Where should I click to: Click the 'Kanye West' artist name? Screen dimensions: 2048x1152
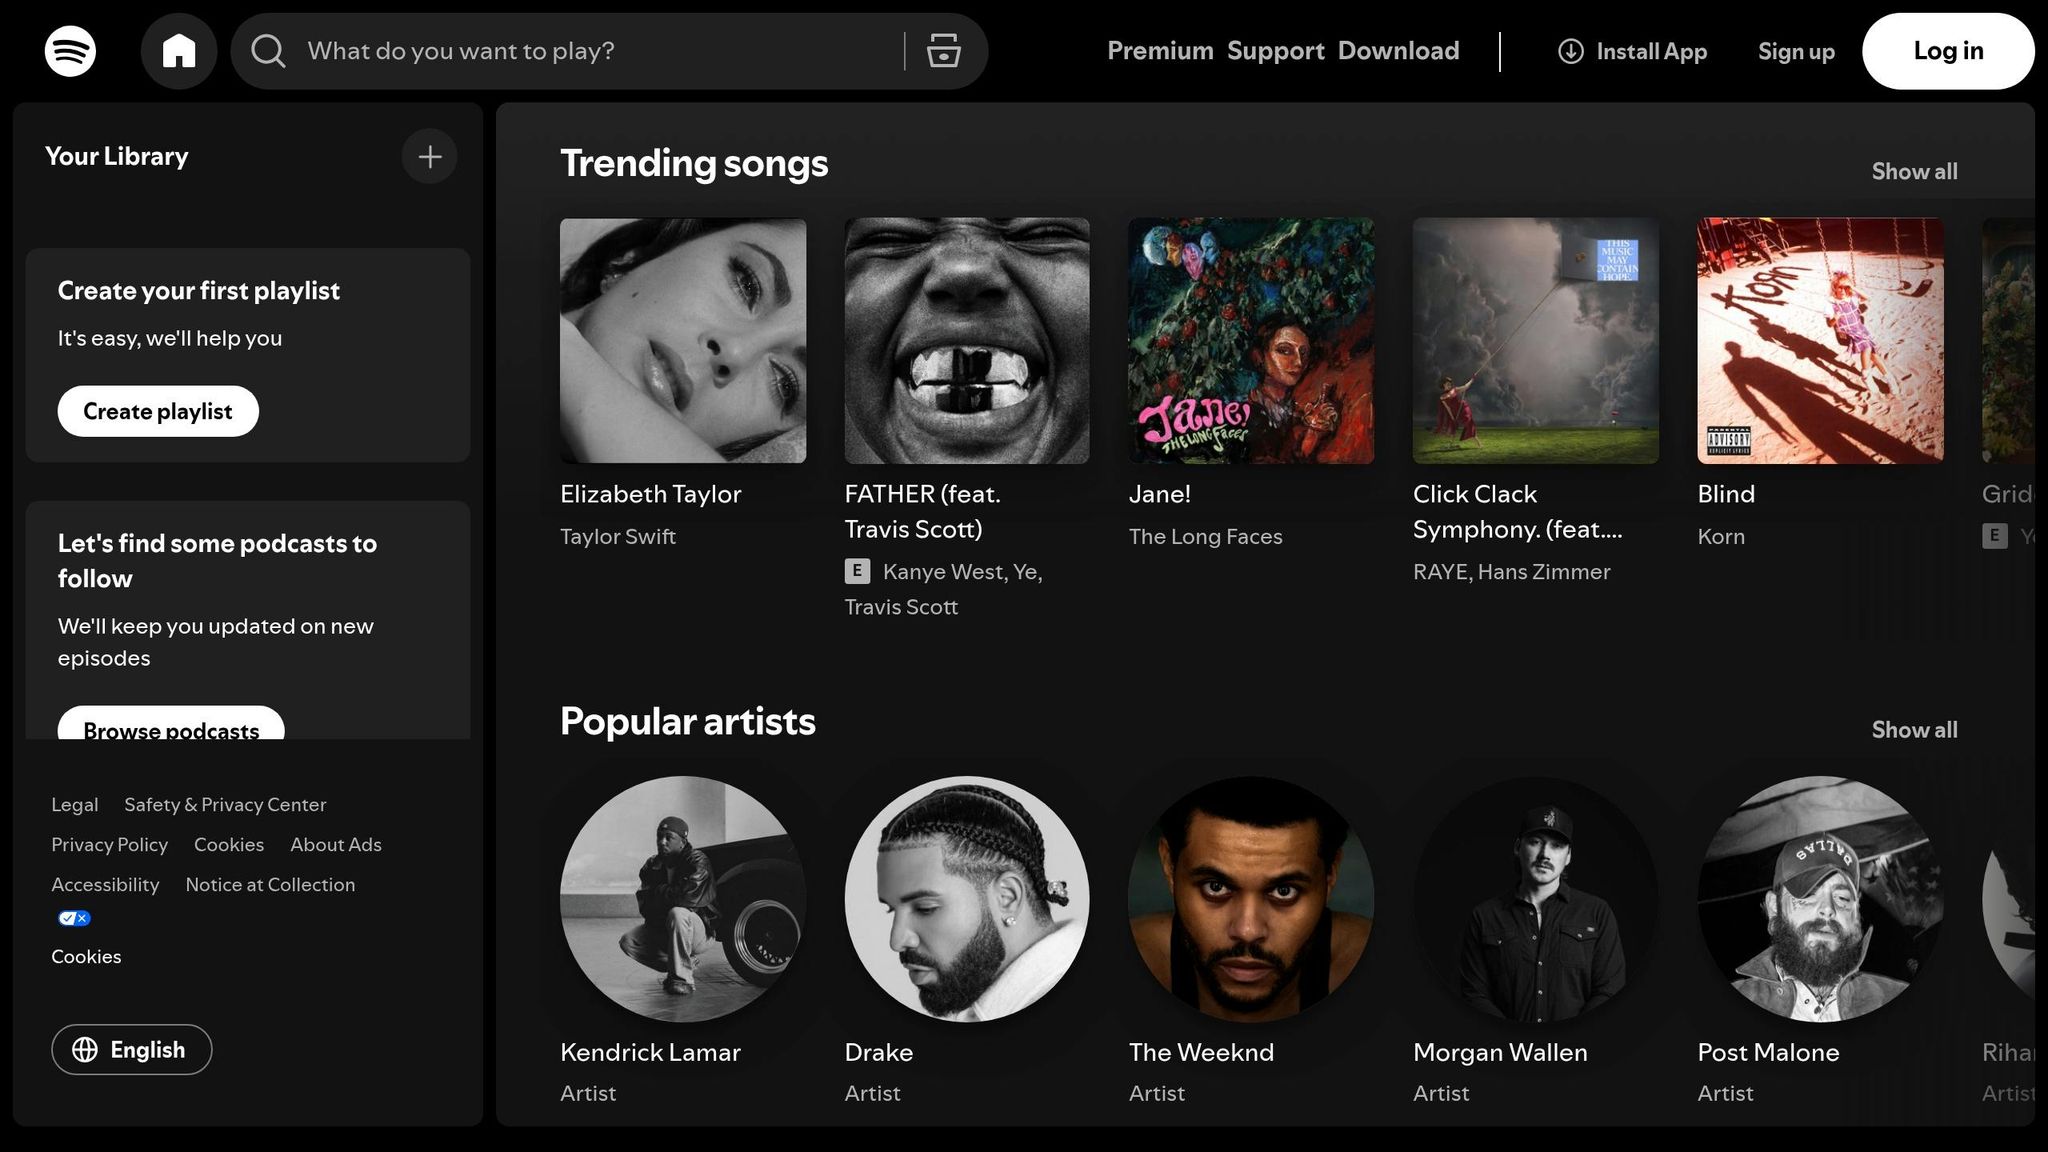pyautogui.click(x=944, y=571)
